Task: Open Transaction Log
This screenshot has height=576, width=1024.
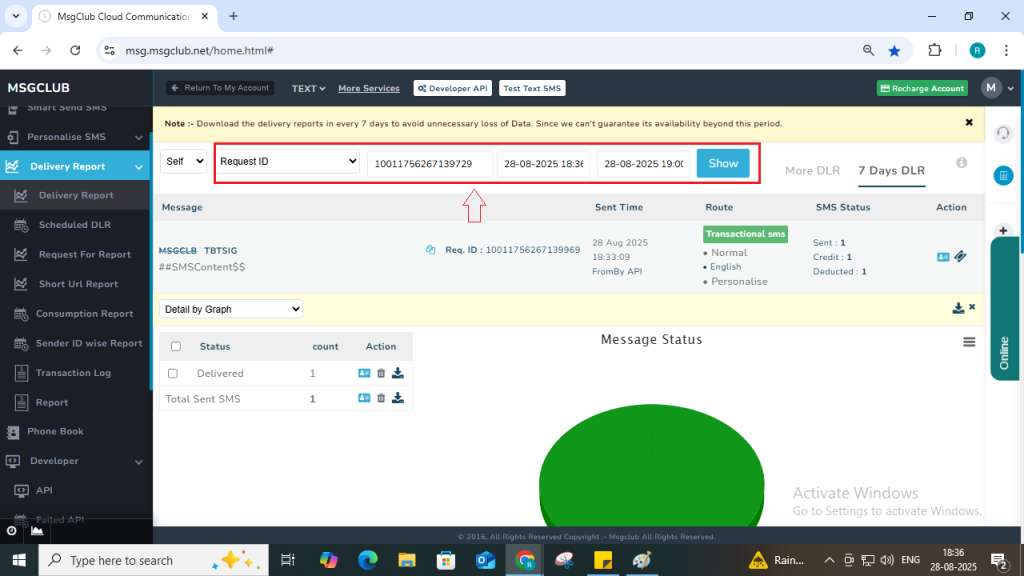Action: (x=75, y=373)
